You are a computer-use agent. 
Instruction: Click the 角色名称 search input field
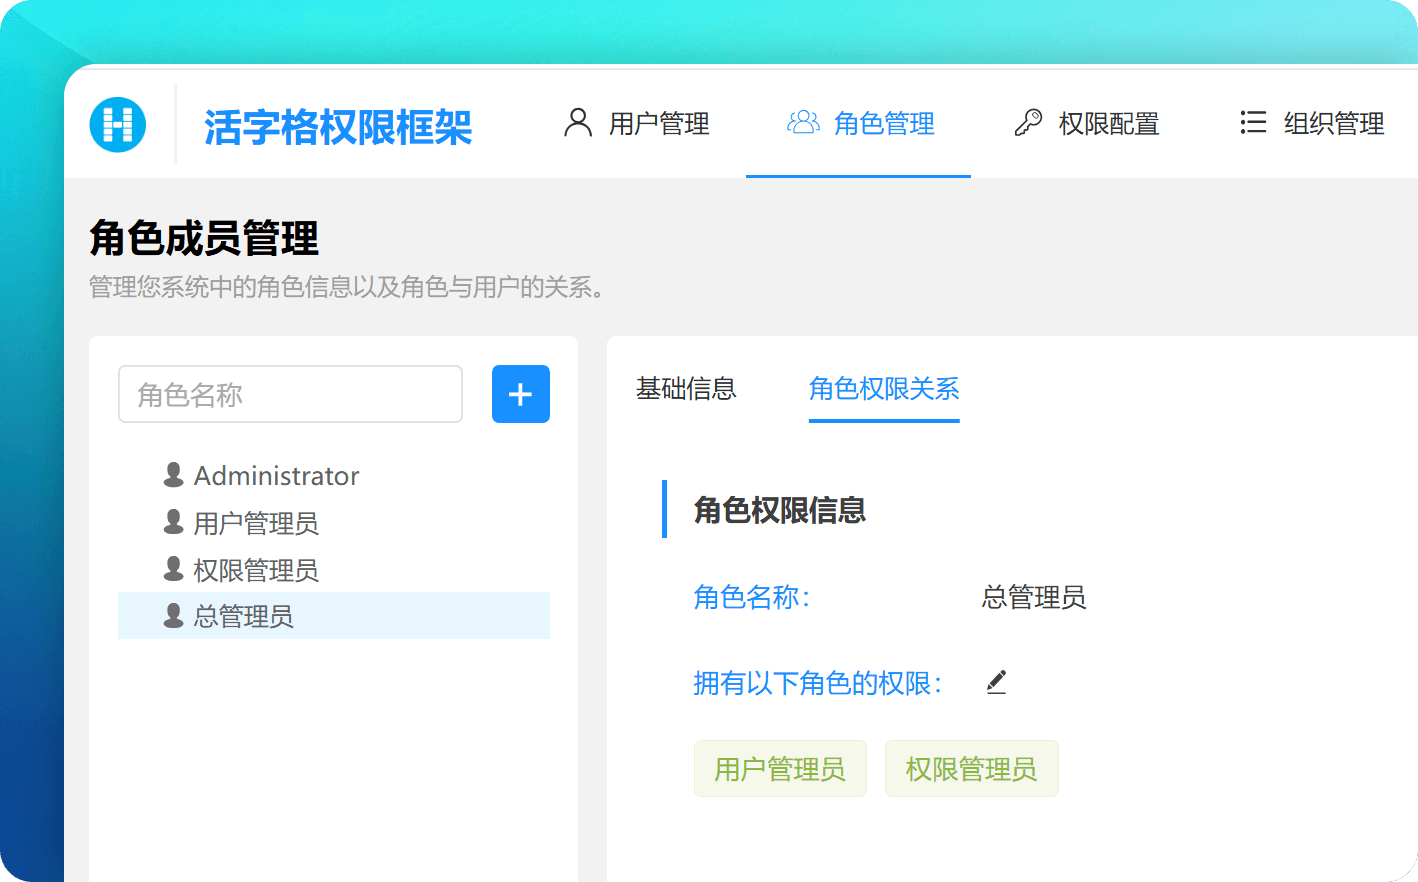tap(290, 394)
